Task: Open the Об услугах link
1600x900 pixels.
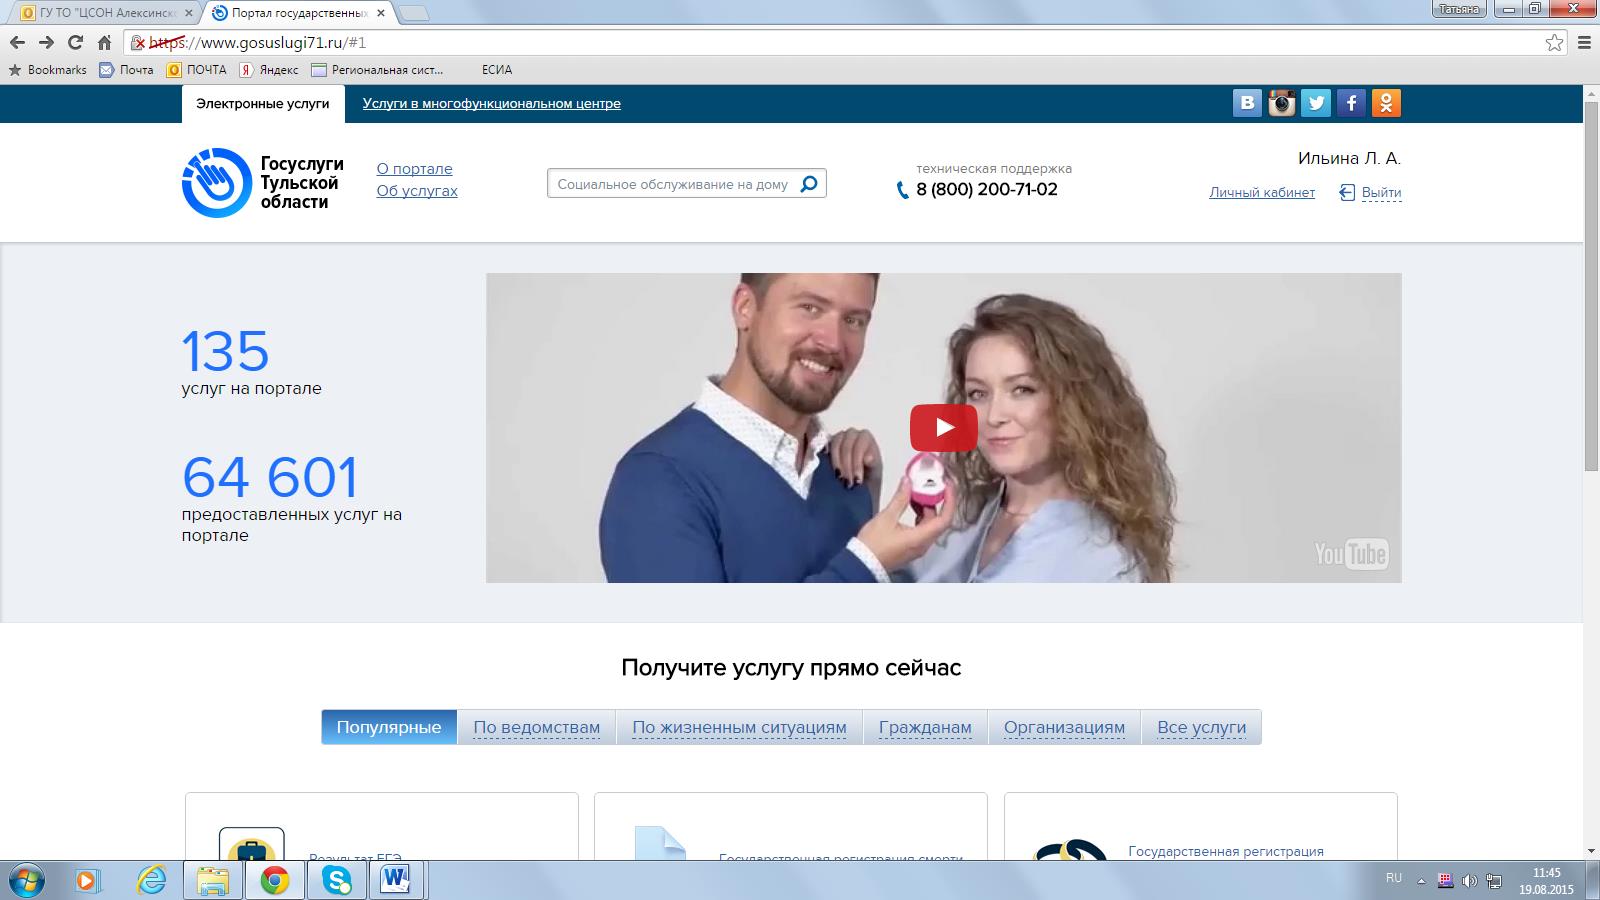Action: (417, 191)
